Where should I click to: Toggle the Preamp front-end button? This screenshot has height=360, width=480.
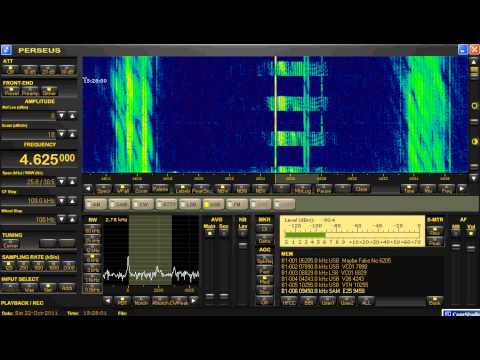click(30, 92)
